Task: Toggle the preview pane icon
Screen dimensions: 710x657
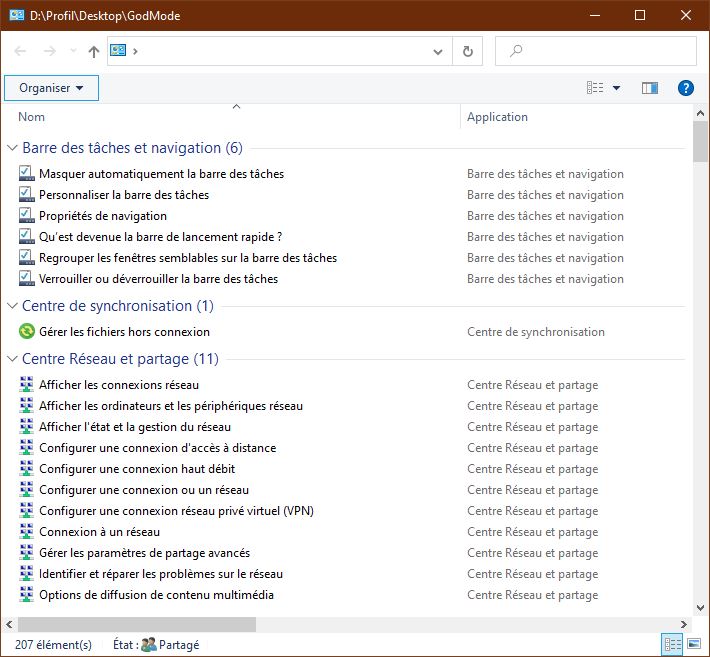Action: click(x=650, y=88)
